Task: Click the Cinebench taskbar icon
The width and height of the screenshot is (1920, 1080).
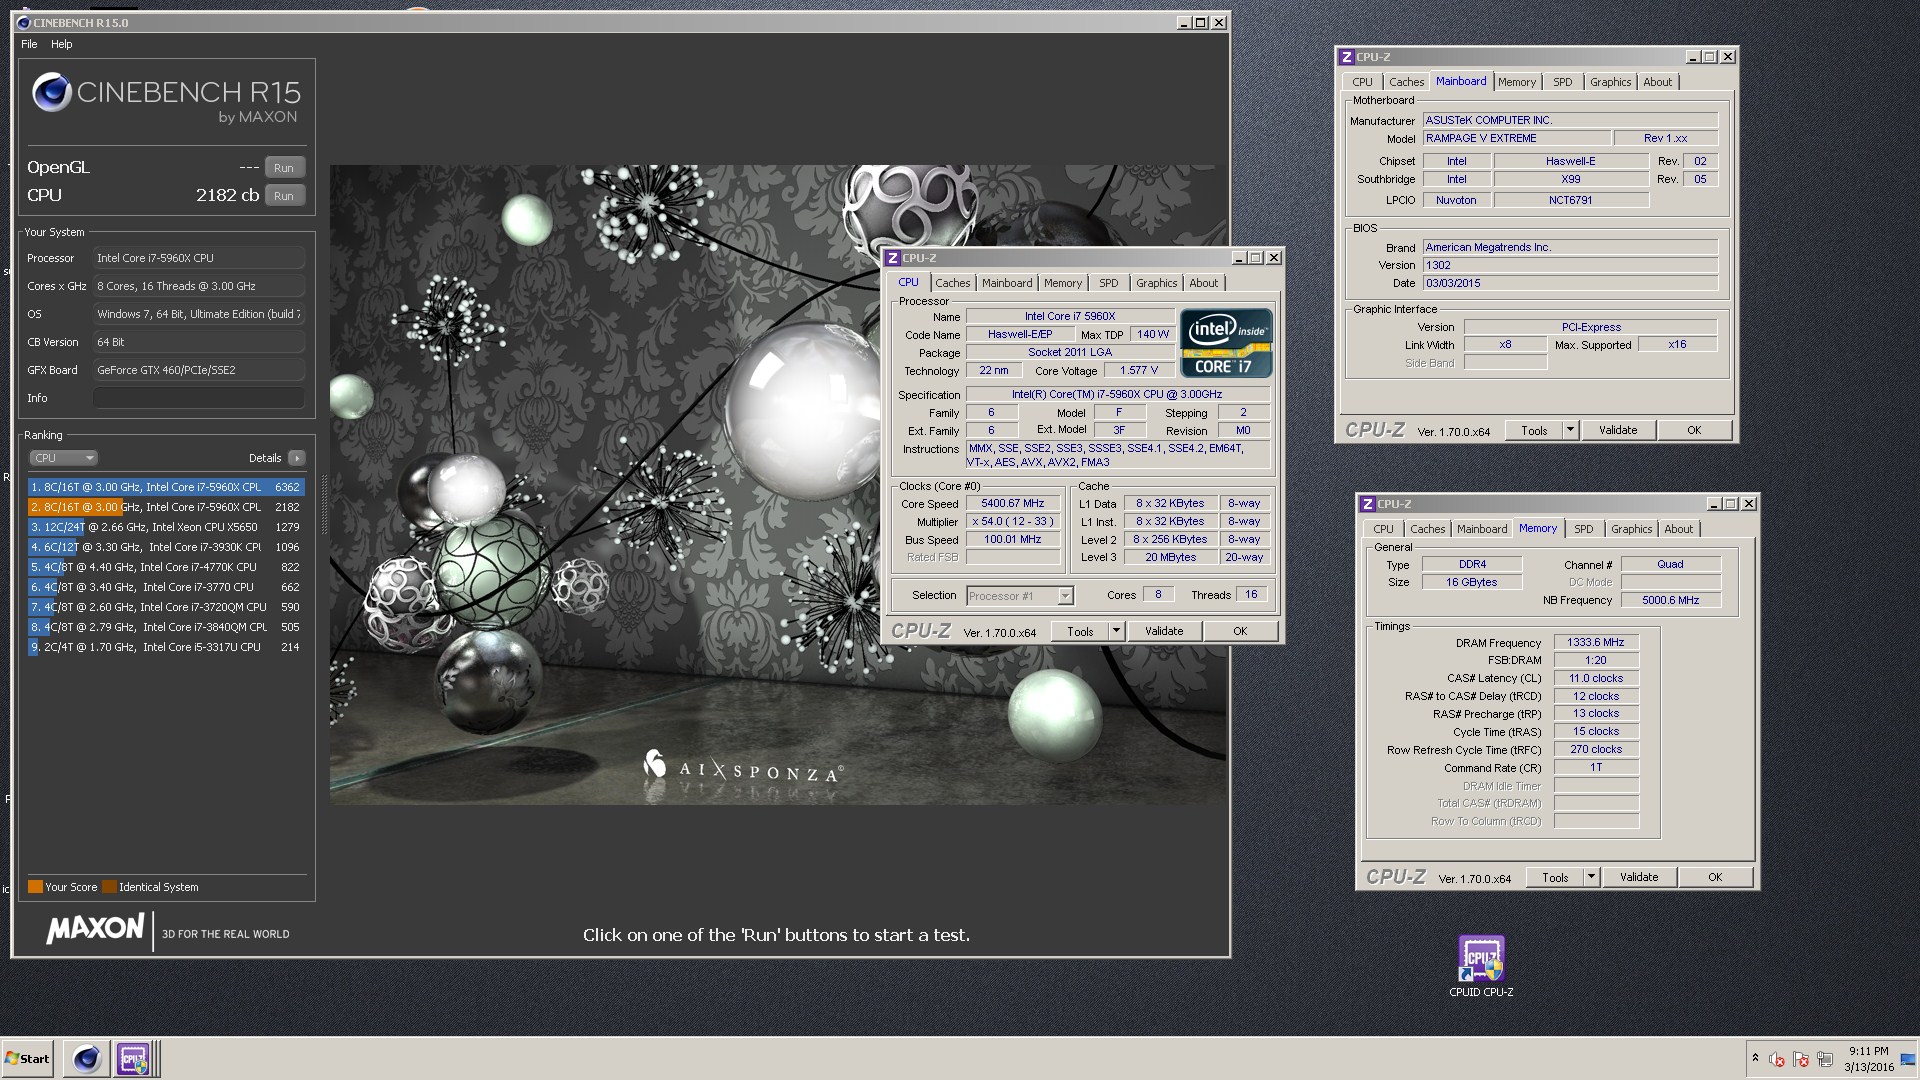Action: point(87,1058)
